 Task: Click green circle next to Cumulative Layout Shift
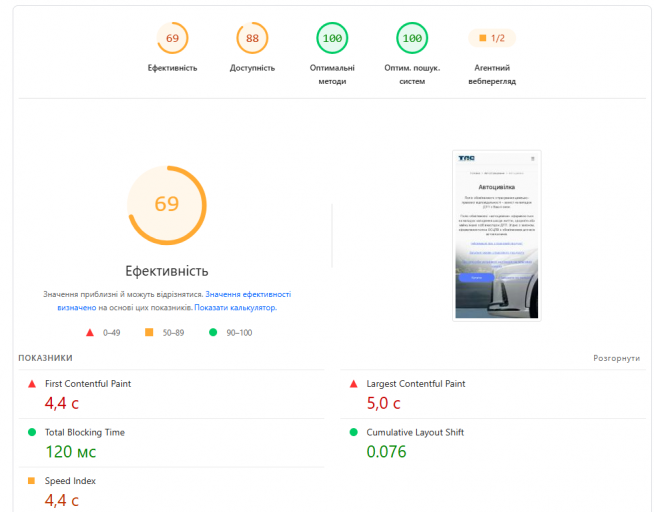point(354,432)
